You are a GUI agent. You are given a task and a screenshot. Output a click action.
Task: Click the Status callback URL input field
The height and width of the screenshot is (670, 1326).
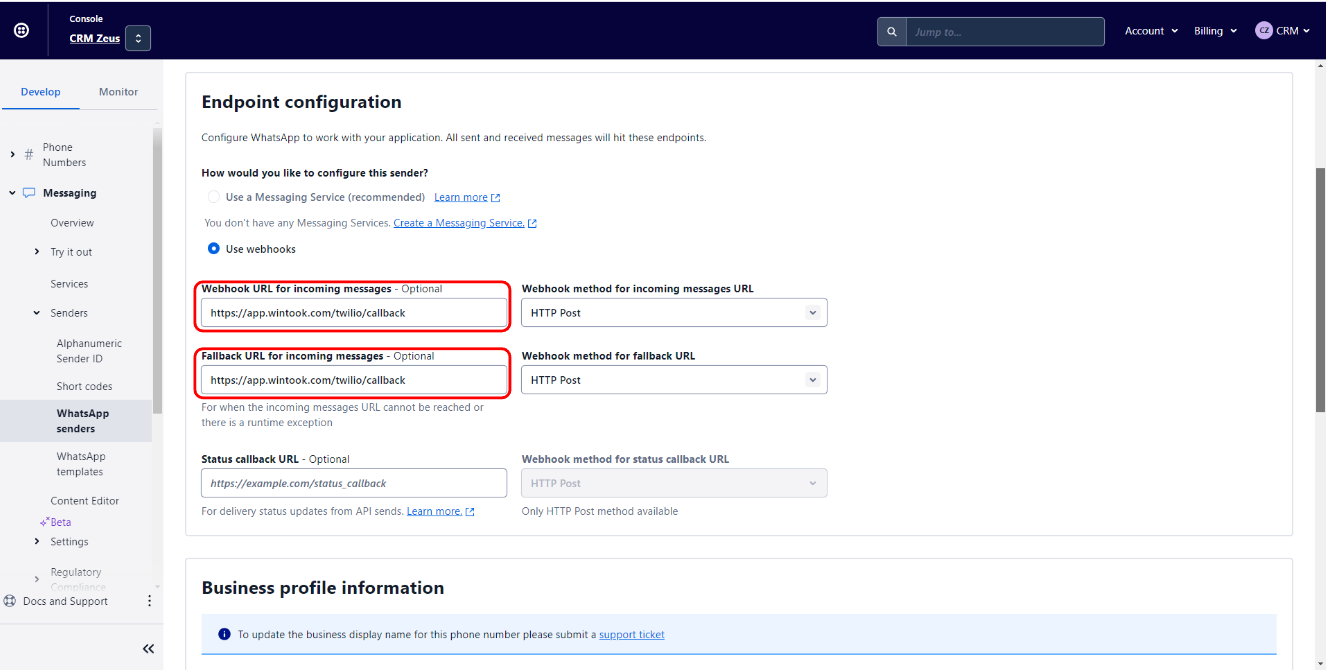pos(354,483)
